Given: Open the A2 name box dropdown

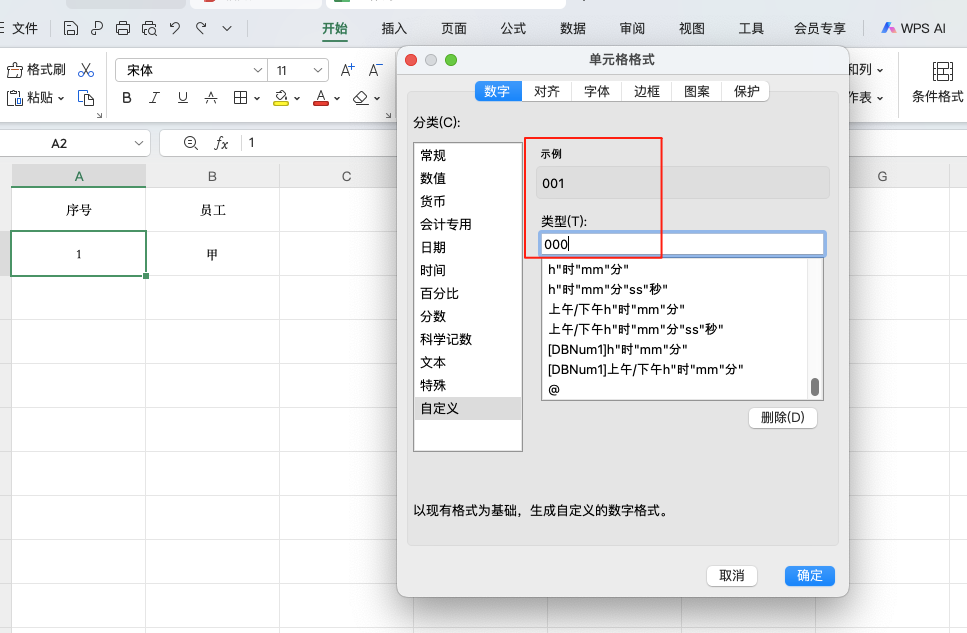Looking at the screenshot, I should (138, 143).
